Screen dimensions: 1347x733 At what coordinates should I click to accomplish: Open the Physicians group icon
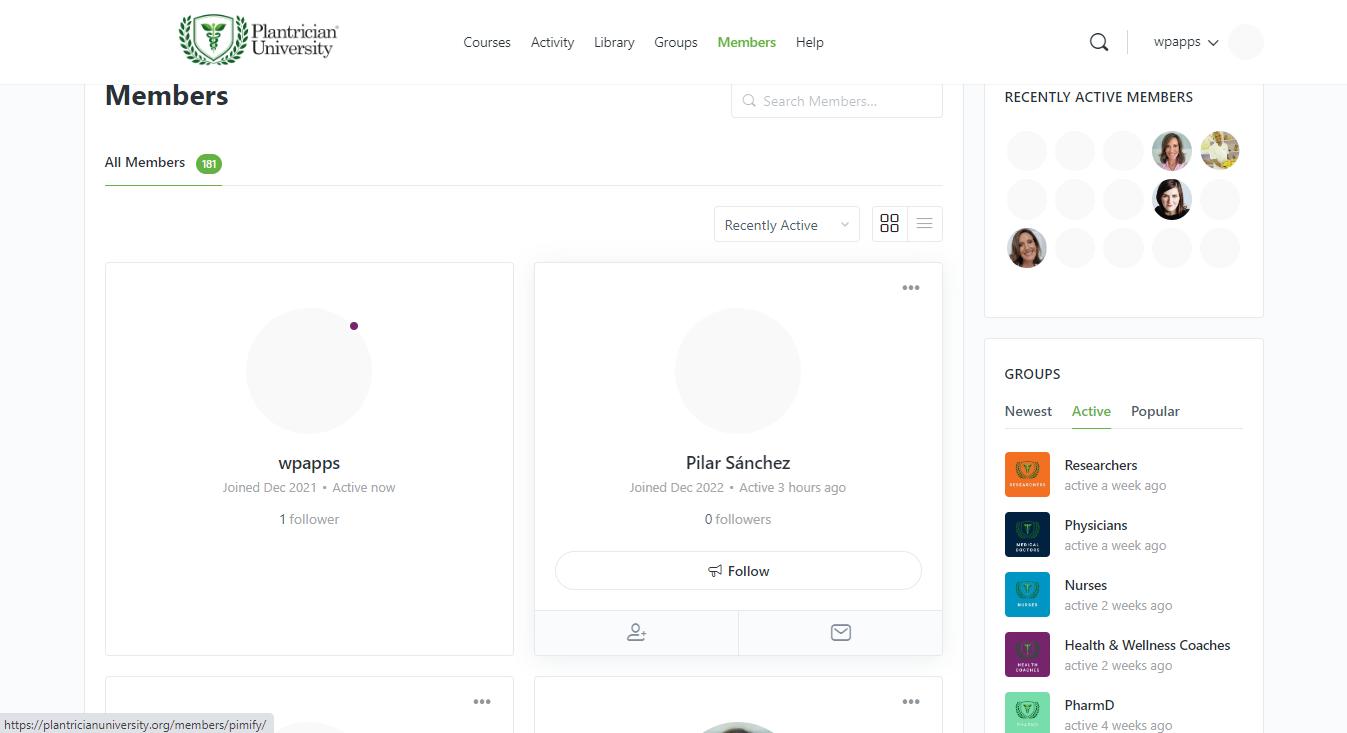pos(1027,534)
